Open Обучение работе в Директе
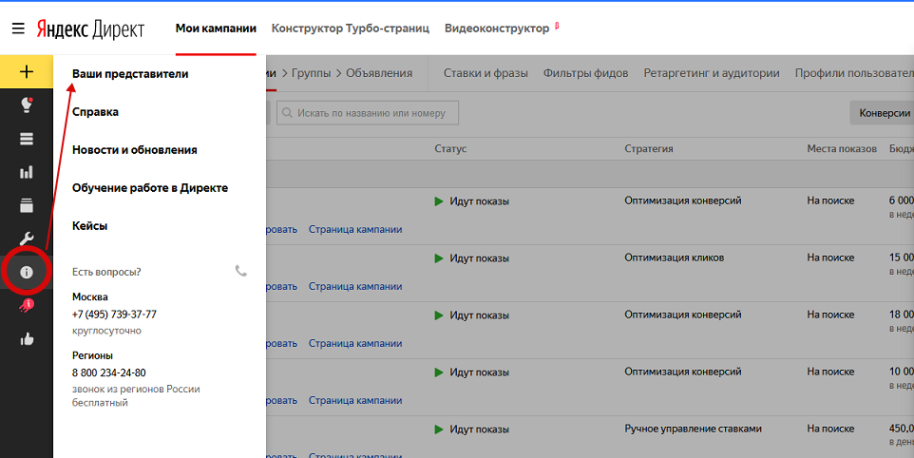This screenshot has height=458, width=914. pos(150,188)
